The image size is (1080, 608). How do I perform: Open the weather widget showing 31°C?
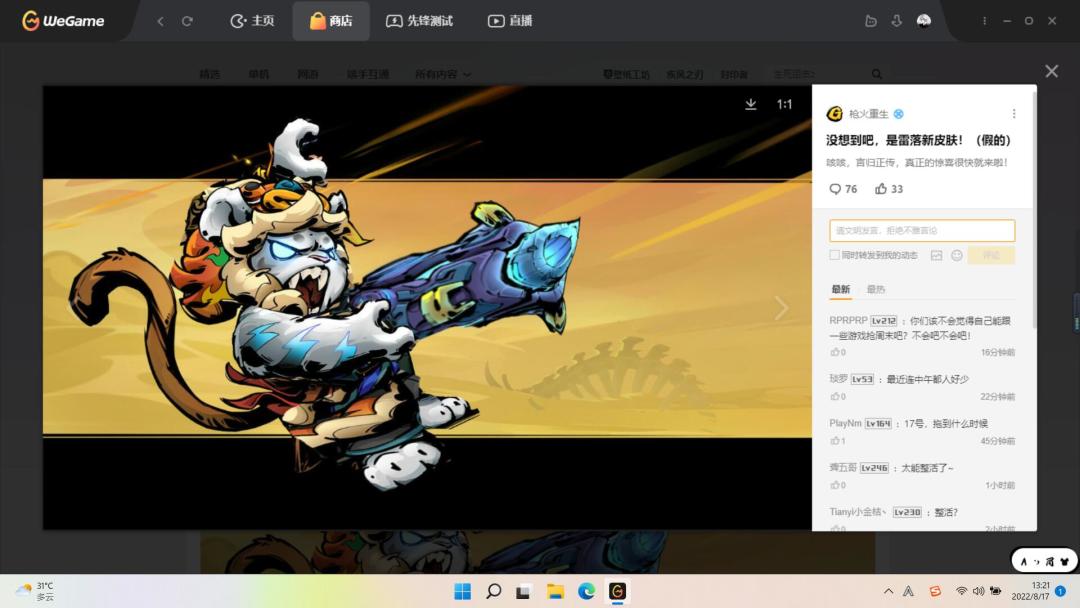click(34, 591)
